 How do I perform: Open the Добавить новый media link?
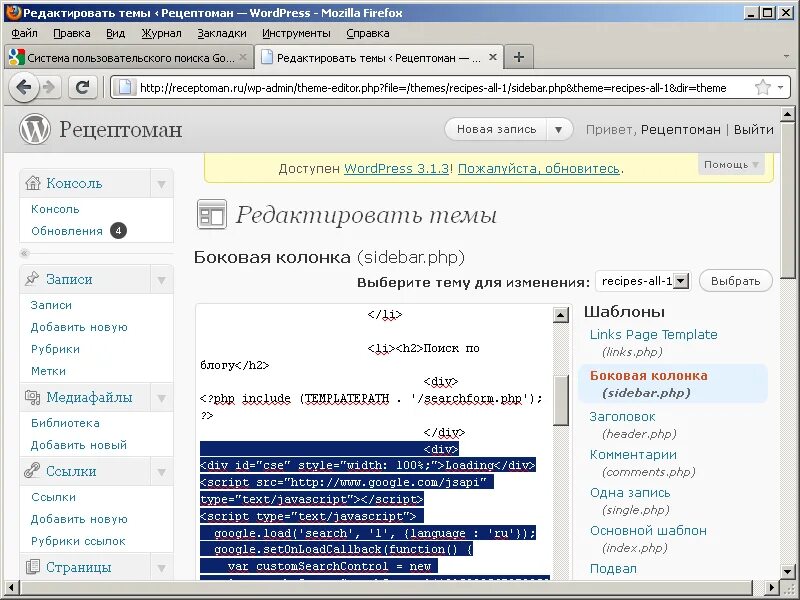[79, 445]
